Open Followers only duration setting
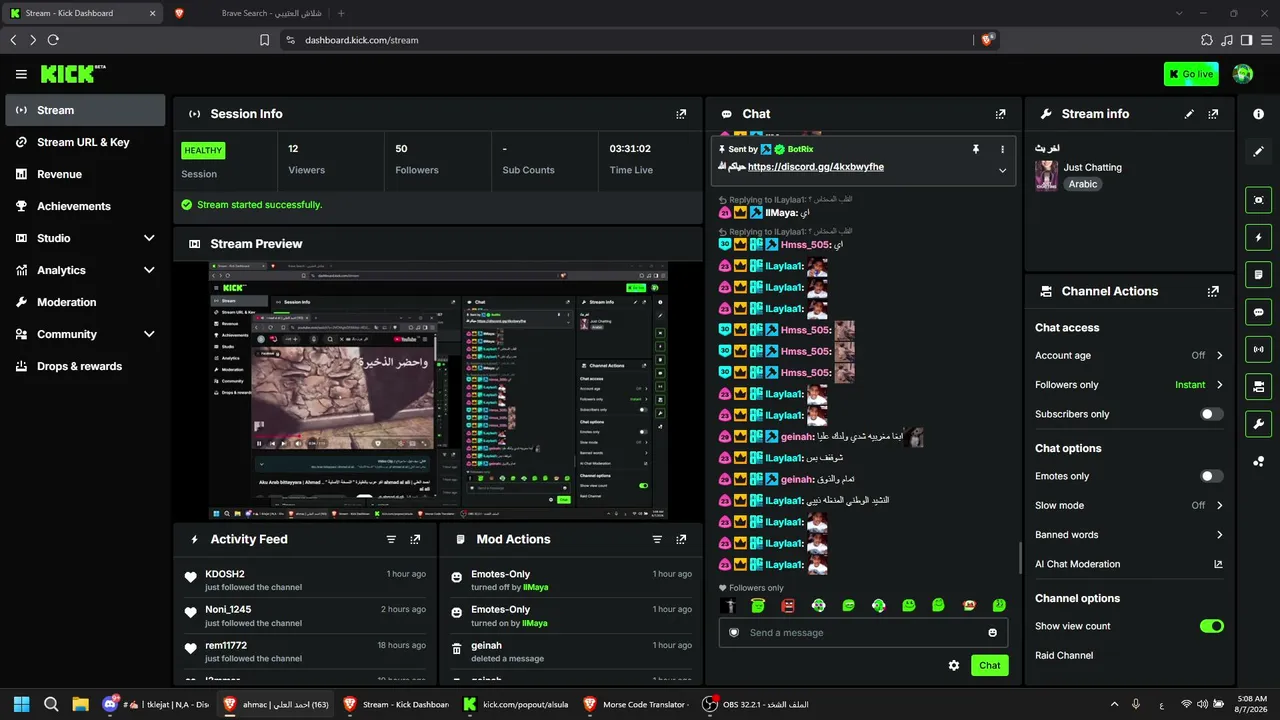Screen dimensions: 1280x720 [x=1129, y=385]
